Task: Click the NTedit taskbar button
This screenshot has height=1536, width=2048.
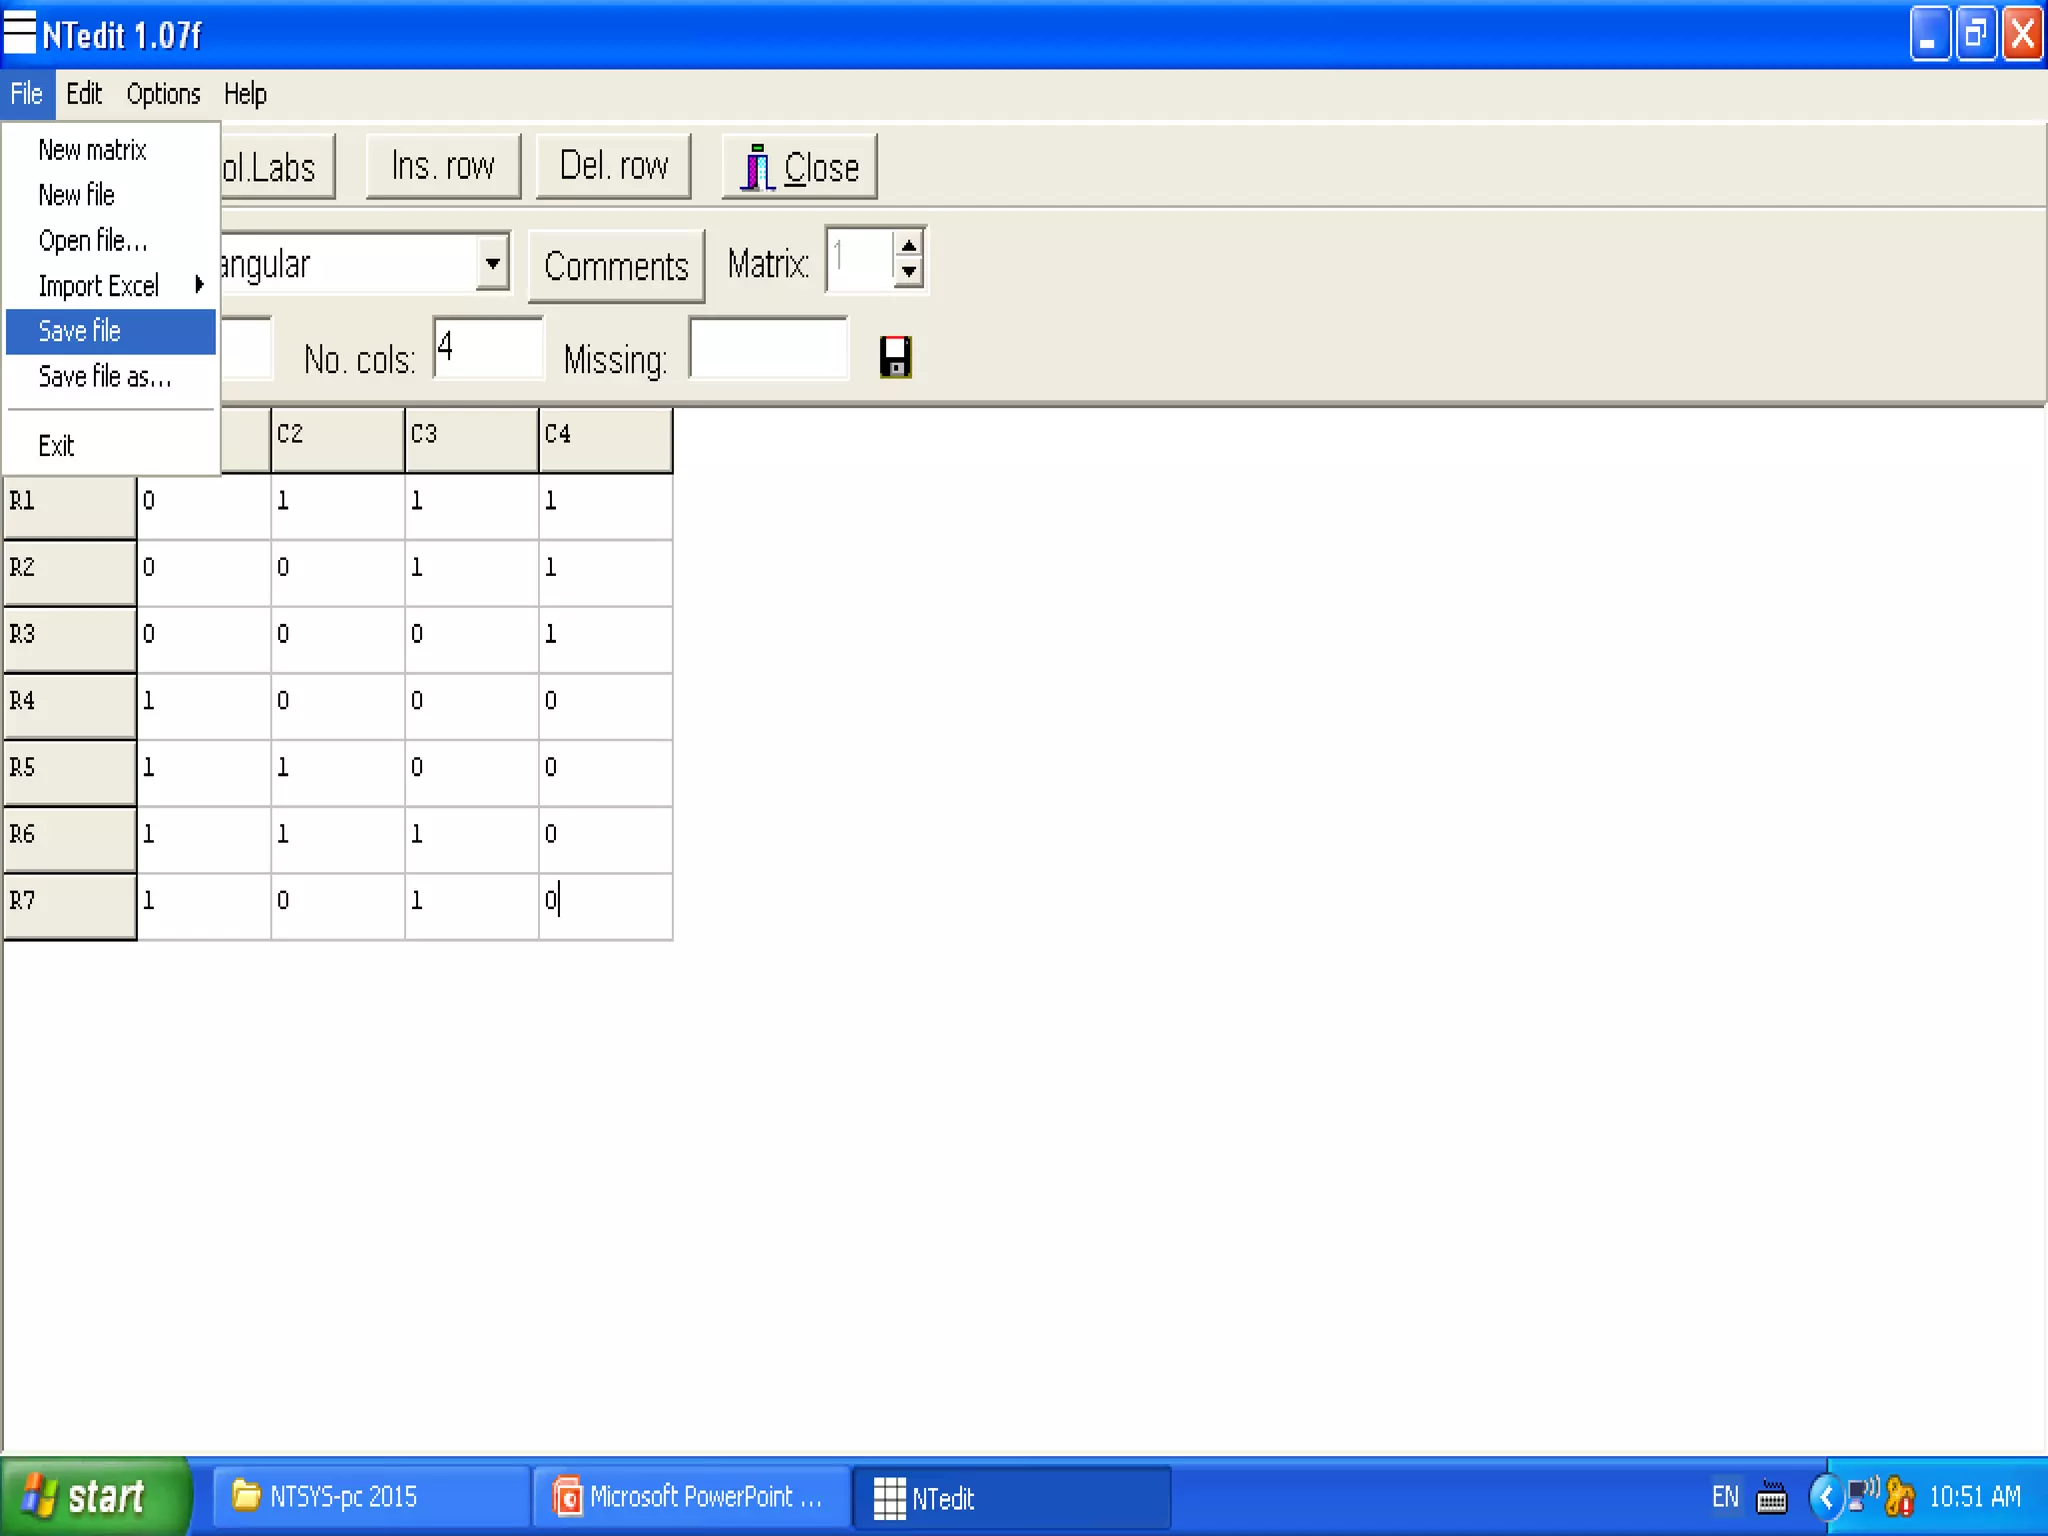Action: [x=1010, y=1497]
